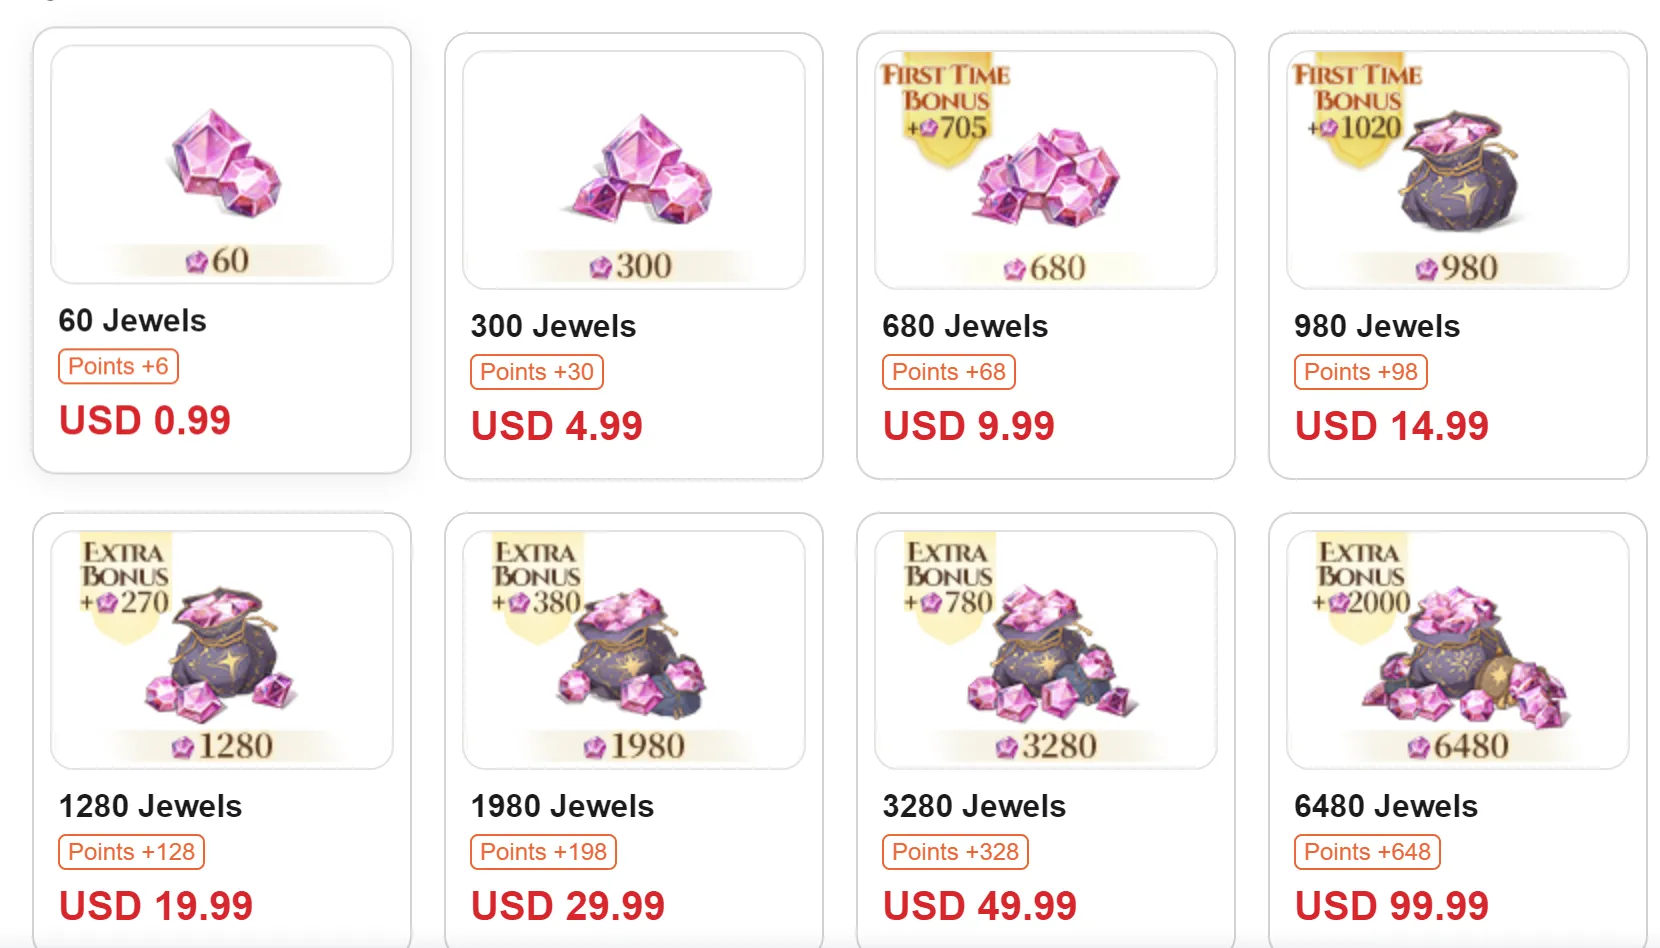The width and height of the screenshot is (1660, 948).
Task: Click the Points +328 badge
Action: tap(955, 852)
